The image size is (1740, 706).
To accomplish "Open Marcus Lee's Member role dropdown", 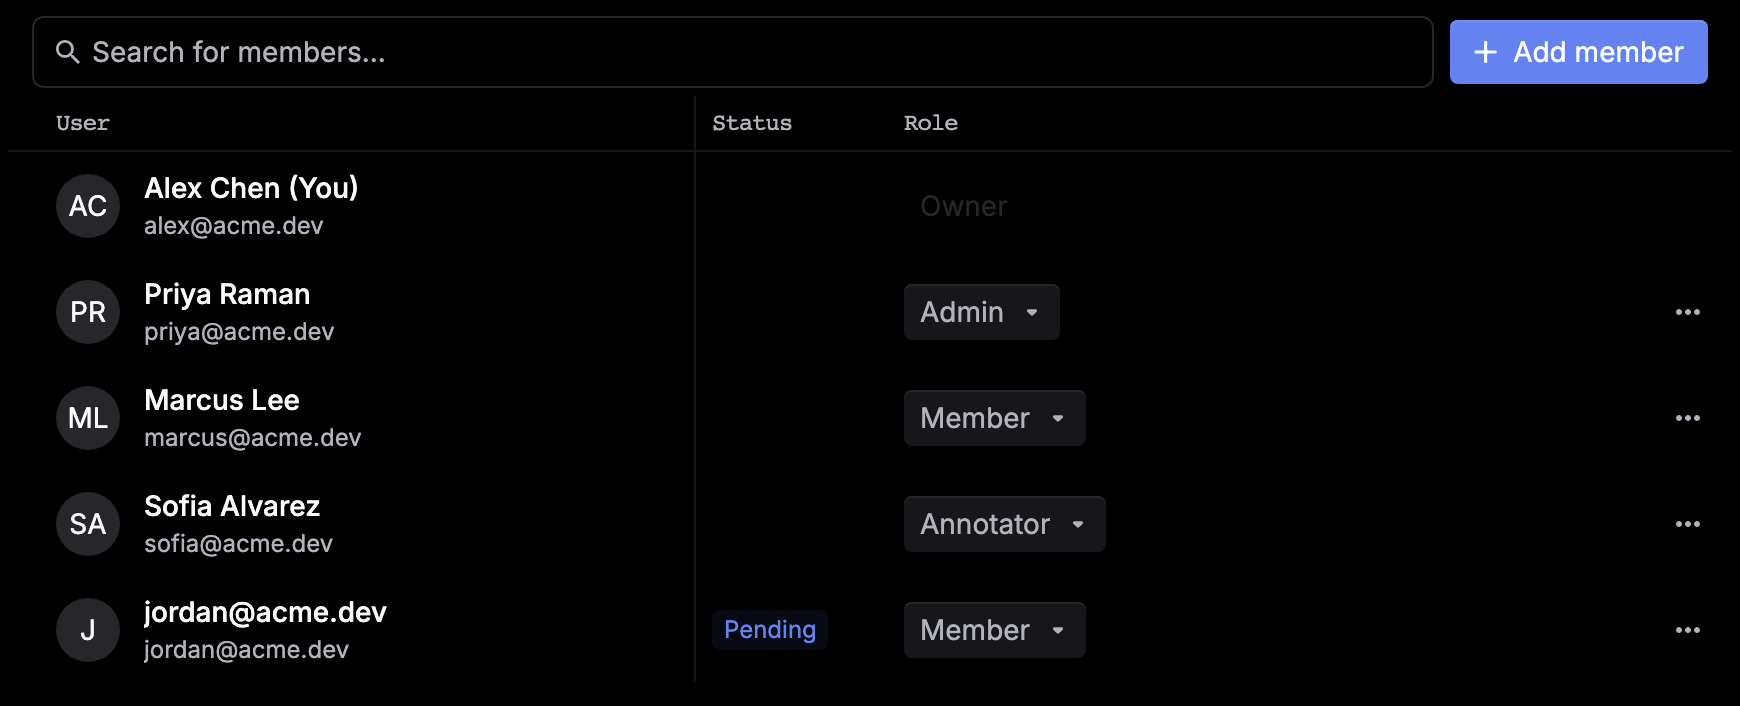I will [994, 418].
